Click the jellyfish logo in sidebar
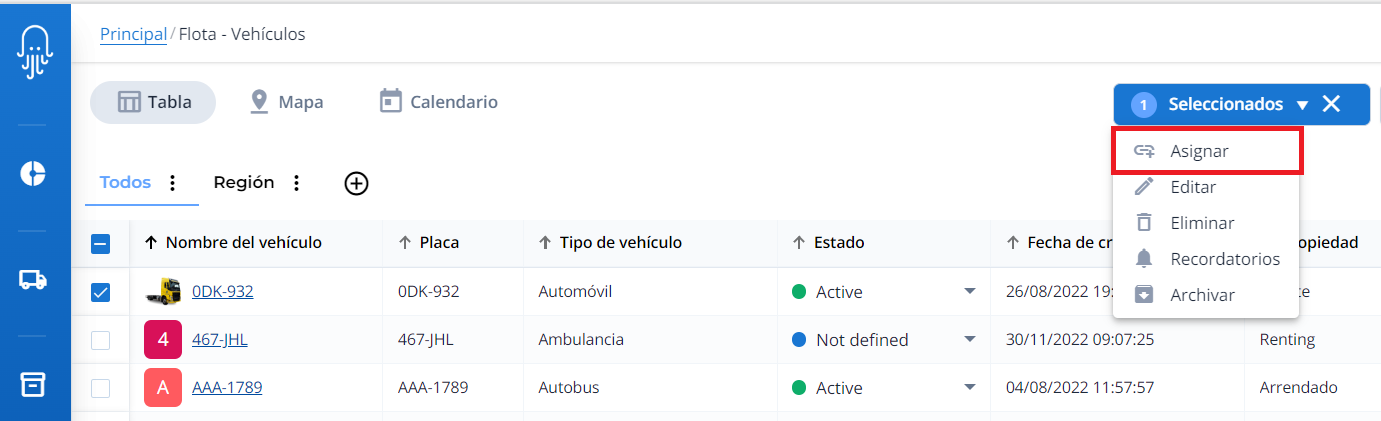Viewport: 1381px width, 421px height. pos(35,50)
